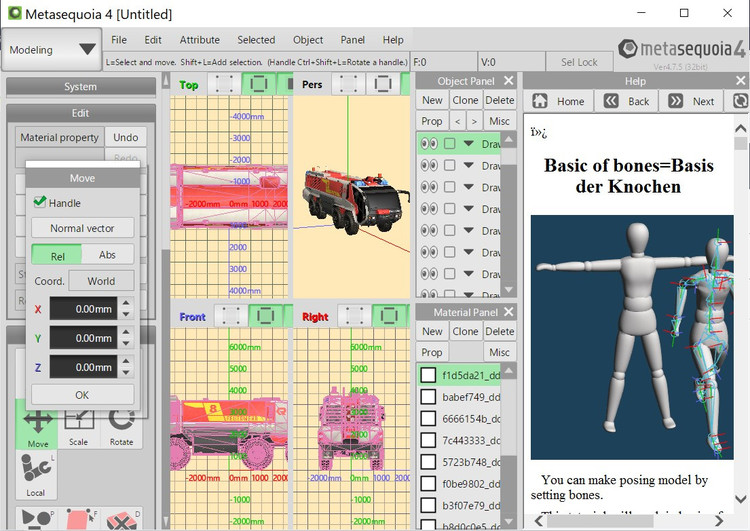Collapse triangle of highlighted object row

pyautogui.click(x=468, y=143)
